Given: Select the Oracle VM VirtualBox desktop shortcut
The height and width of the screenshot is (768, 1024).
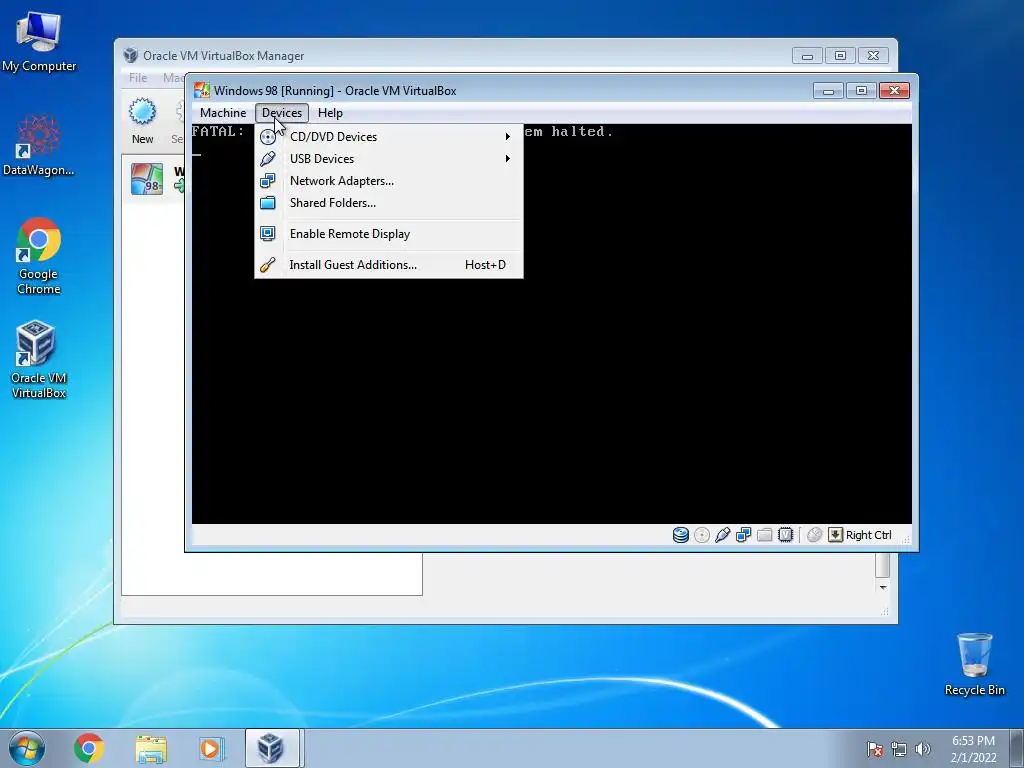Looking at the screenshot, I should point(39,359).
